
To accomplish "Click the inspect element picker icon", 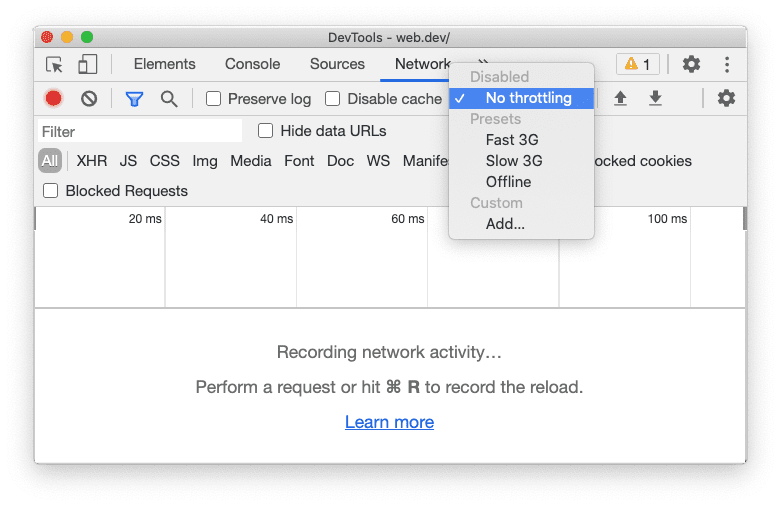I will pyautogui.click(x=54, y=64).
